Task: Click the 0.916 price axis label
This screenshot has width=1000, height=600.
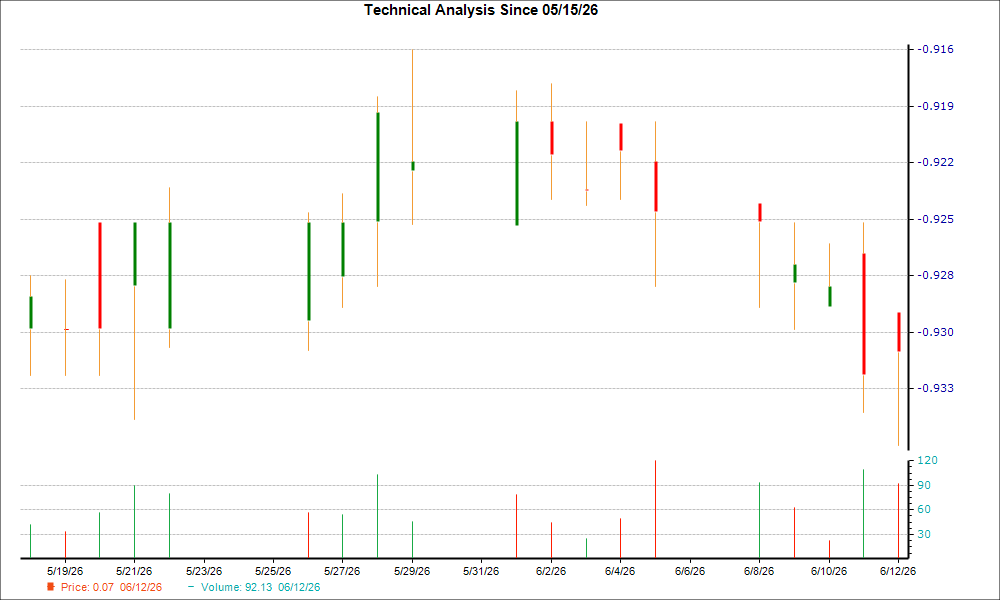Action: 938,50
